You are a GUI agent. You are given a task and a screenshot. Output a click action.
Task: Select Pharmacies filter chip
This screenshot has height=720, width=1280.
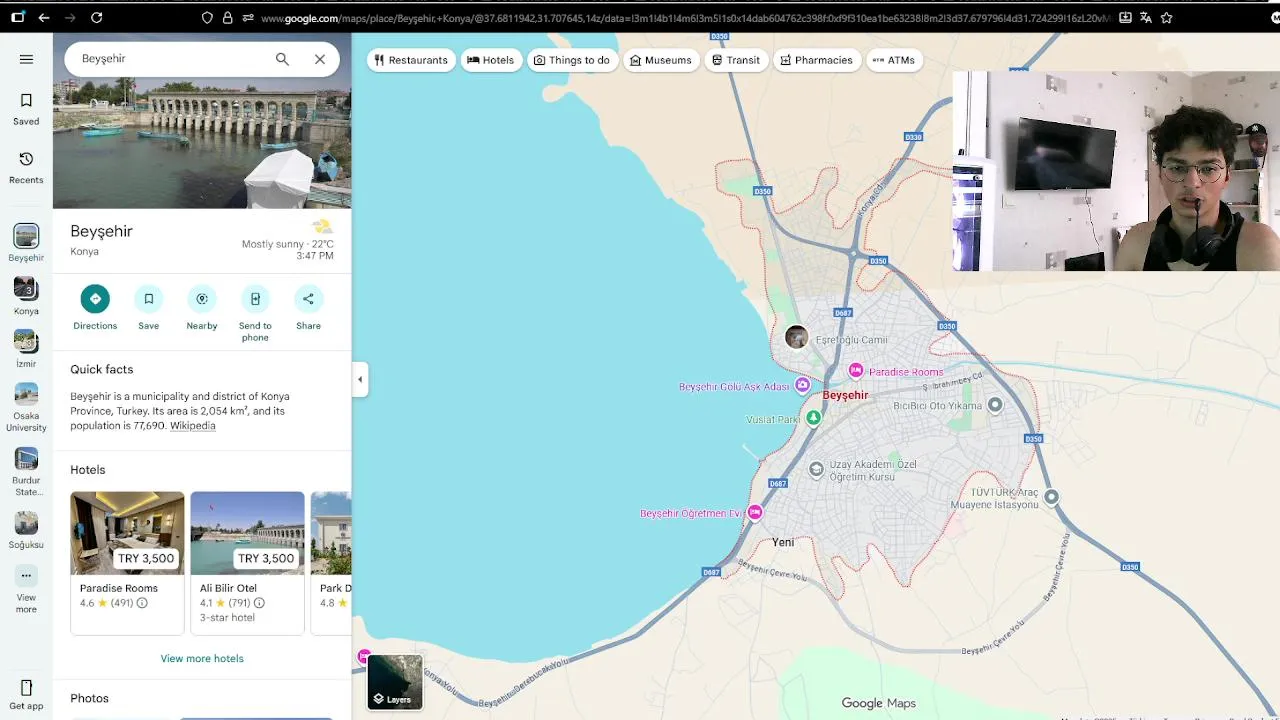point(817,60)
